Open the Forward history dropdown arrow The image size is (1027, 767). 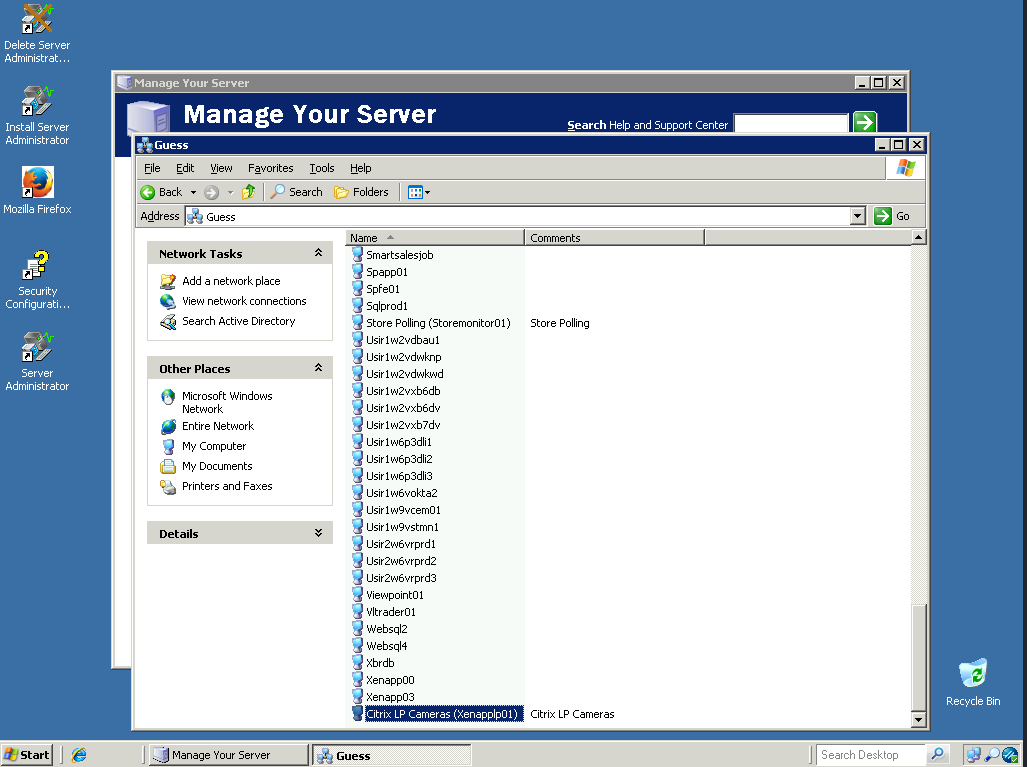(x=230, y=193)
